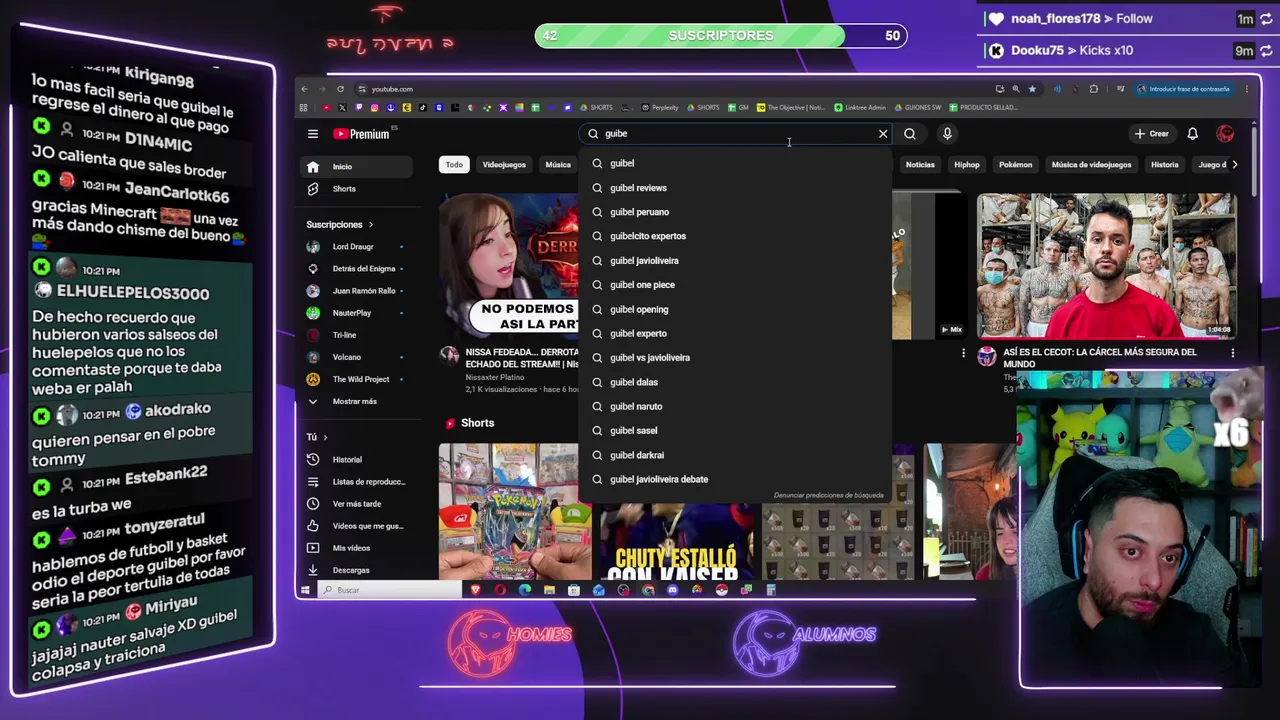Open the Windows Start button

(x=305, y=590)
